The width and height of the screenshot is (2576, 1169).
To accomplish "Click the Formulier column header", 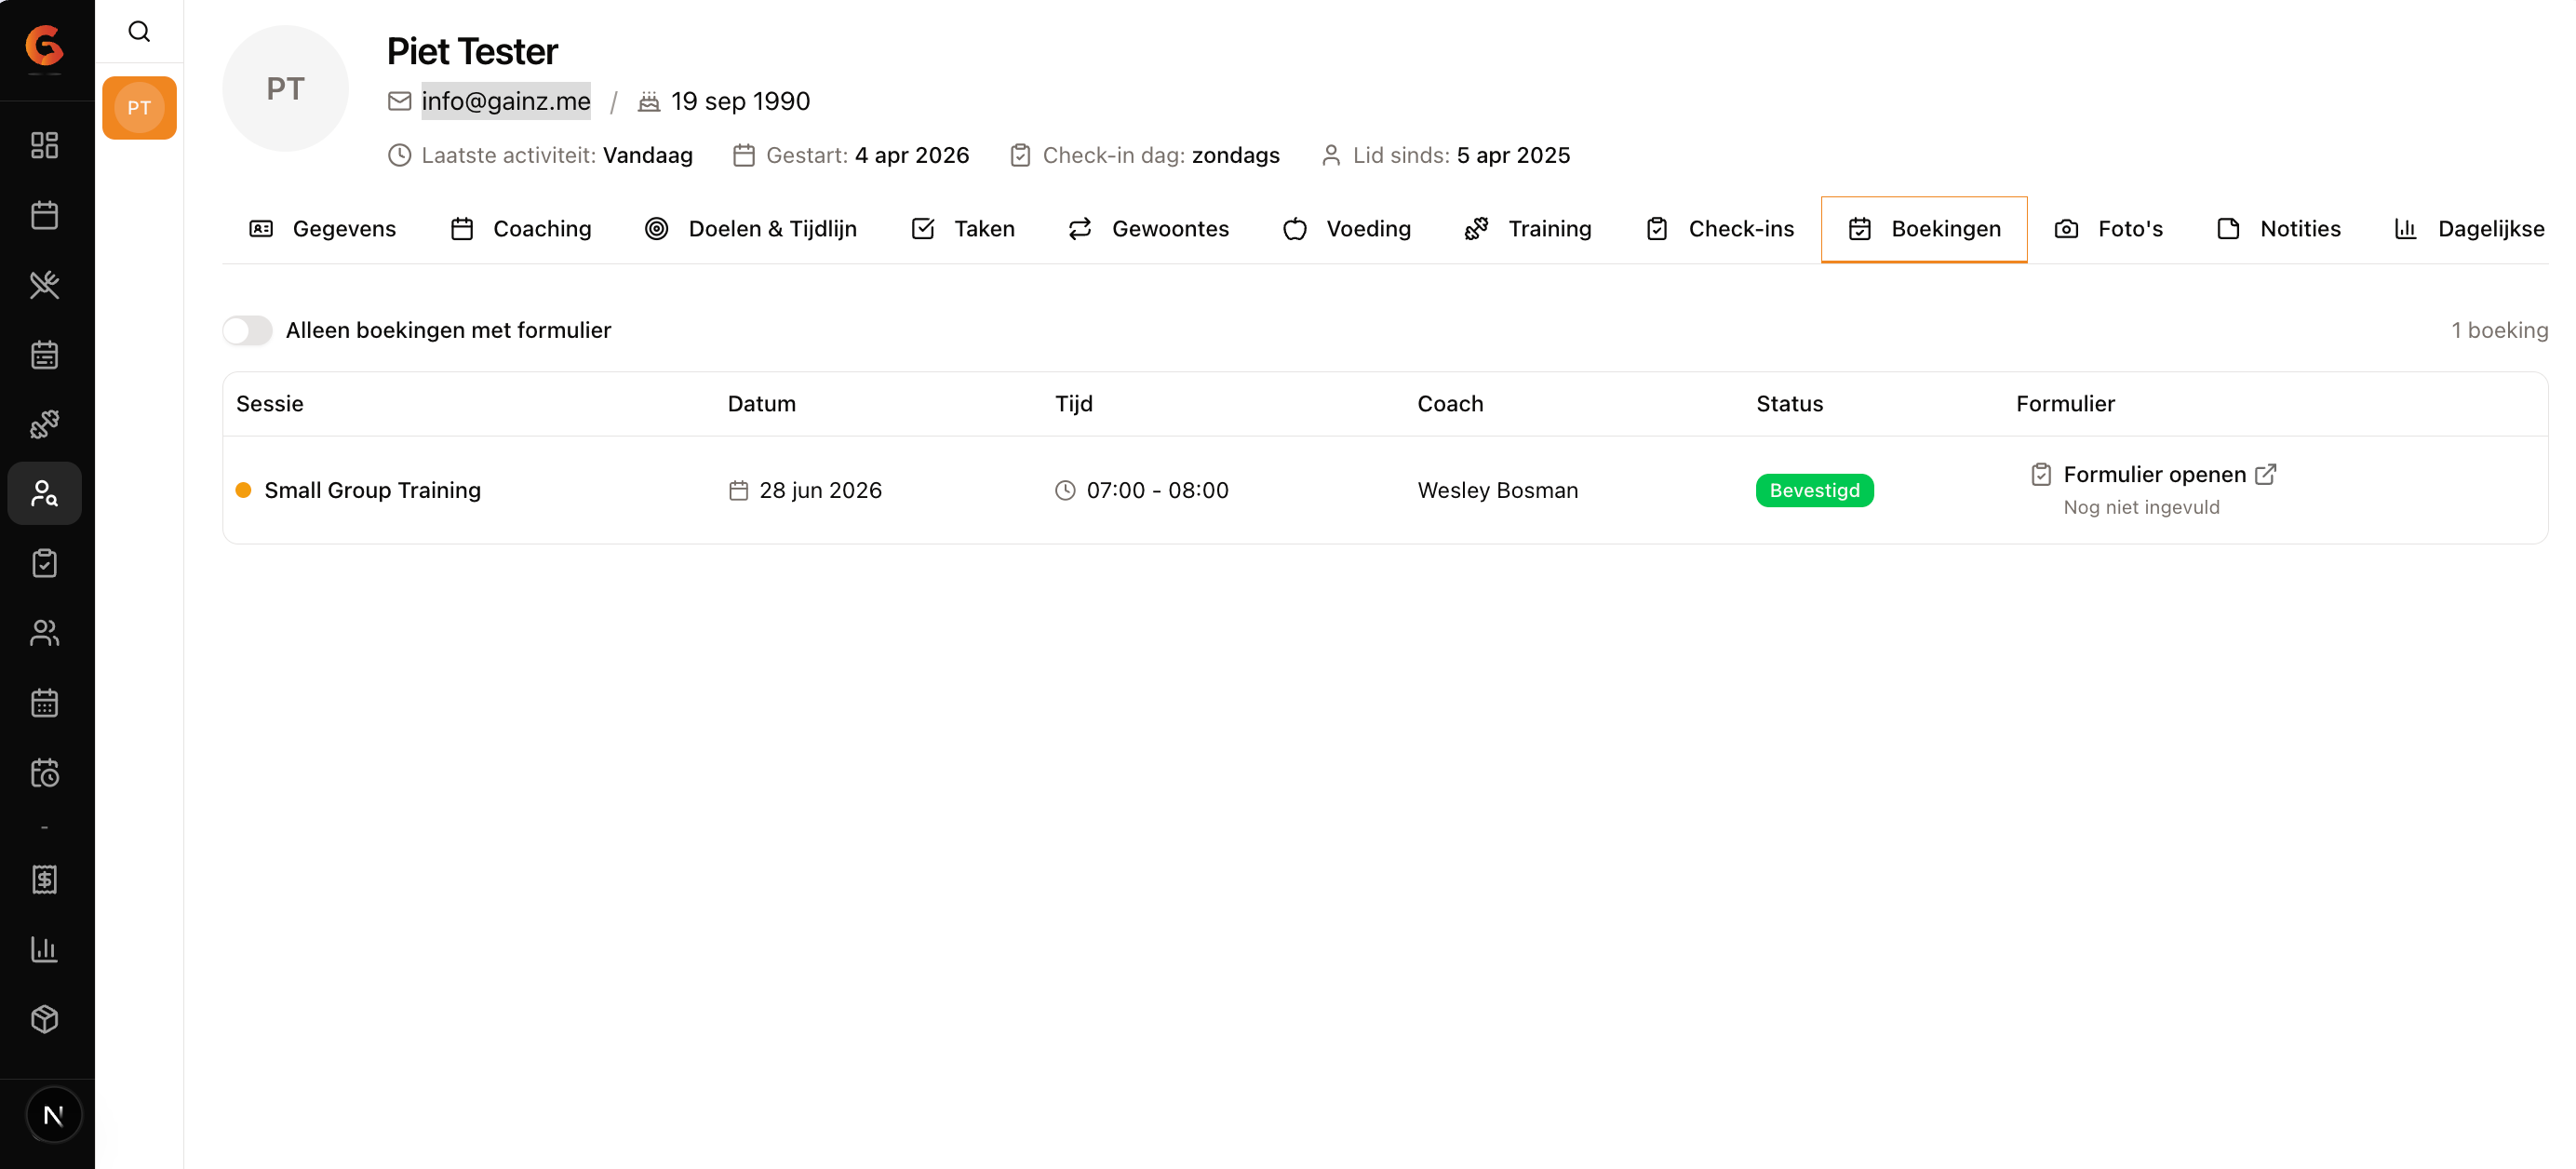I will [x=2065, y=404].
